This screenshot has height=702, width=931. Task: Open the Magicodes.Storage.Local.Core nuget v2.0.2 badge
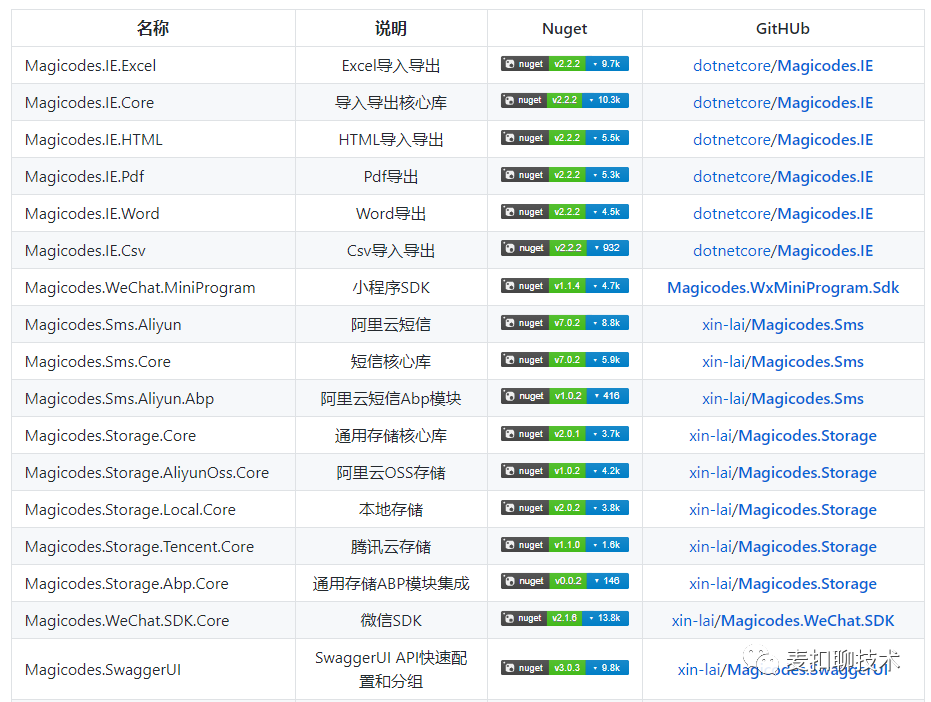pos(565,508)
